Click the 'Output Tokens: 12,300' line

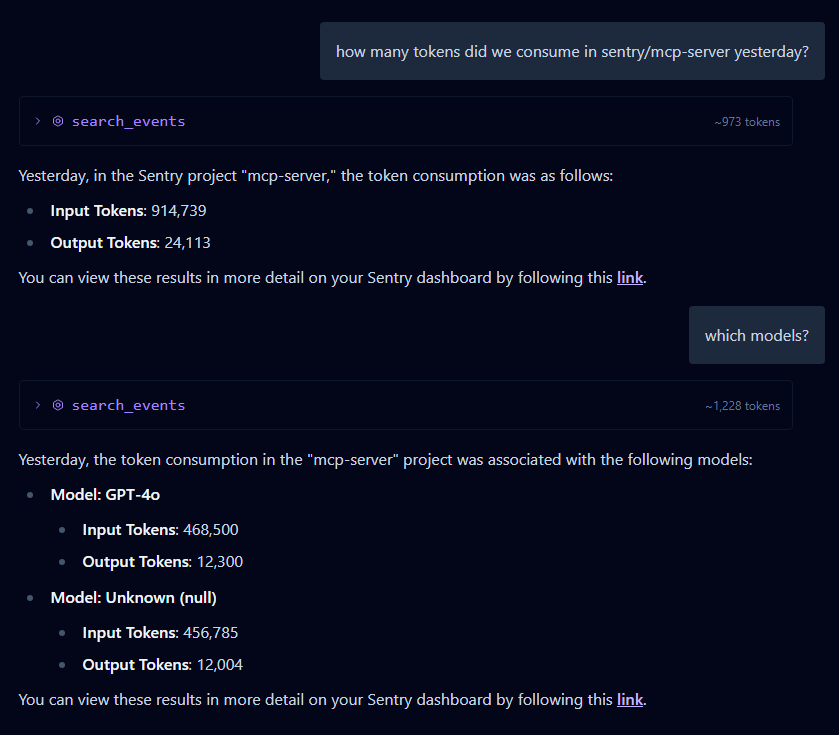click(163, 562)
